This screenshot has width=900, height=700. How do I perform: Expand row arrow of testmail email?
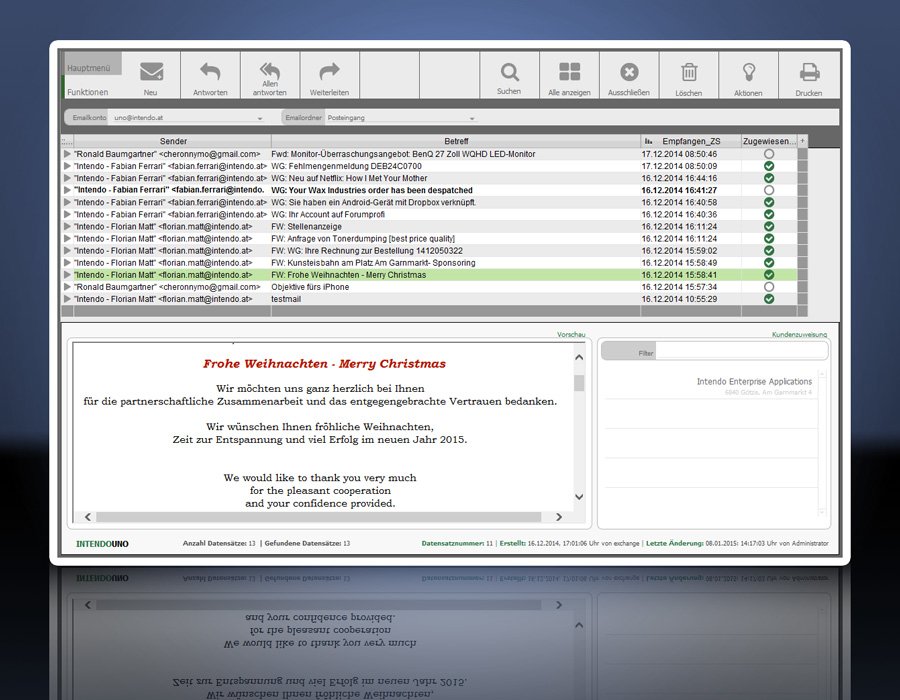67,298
